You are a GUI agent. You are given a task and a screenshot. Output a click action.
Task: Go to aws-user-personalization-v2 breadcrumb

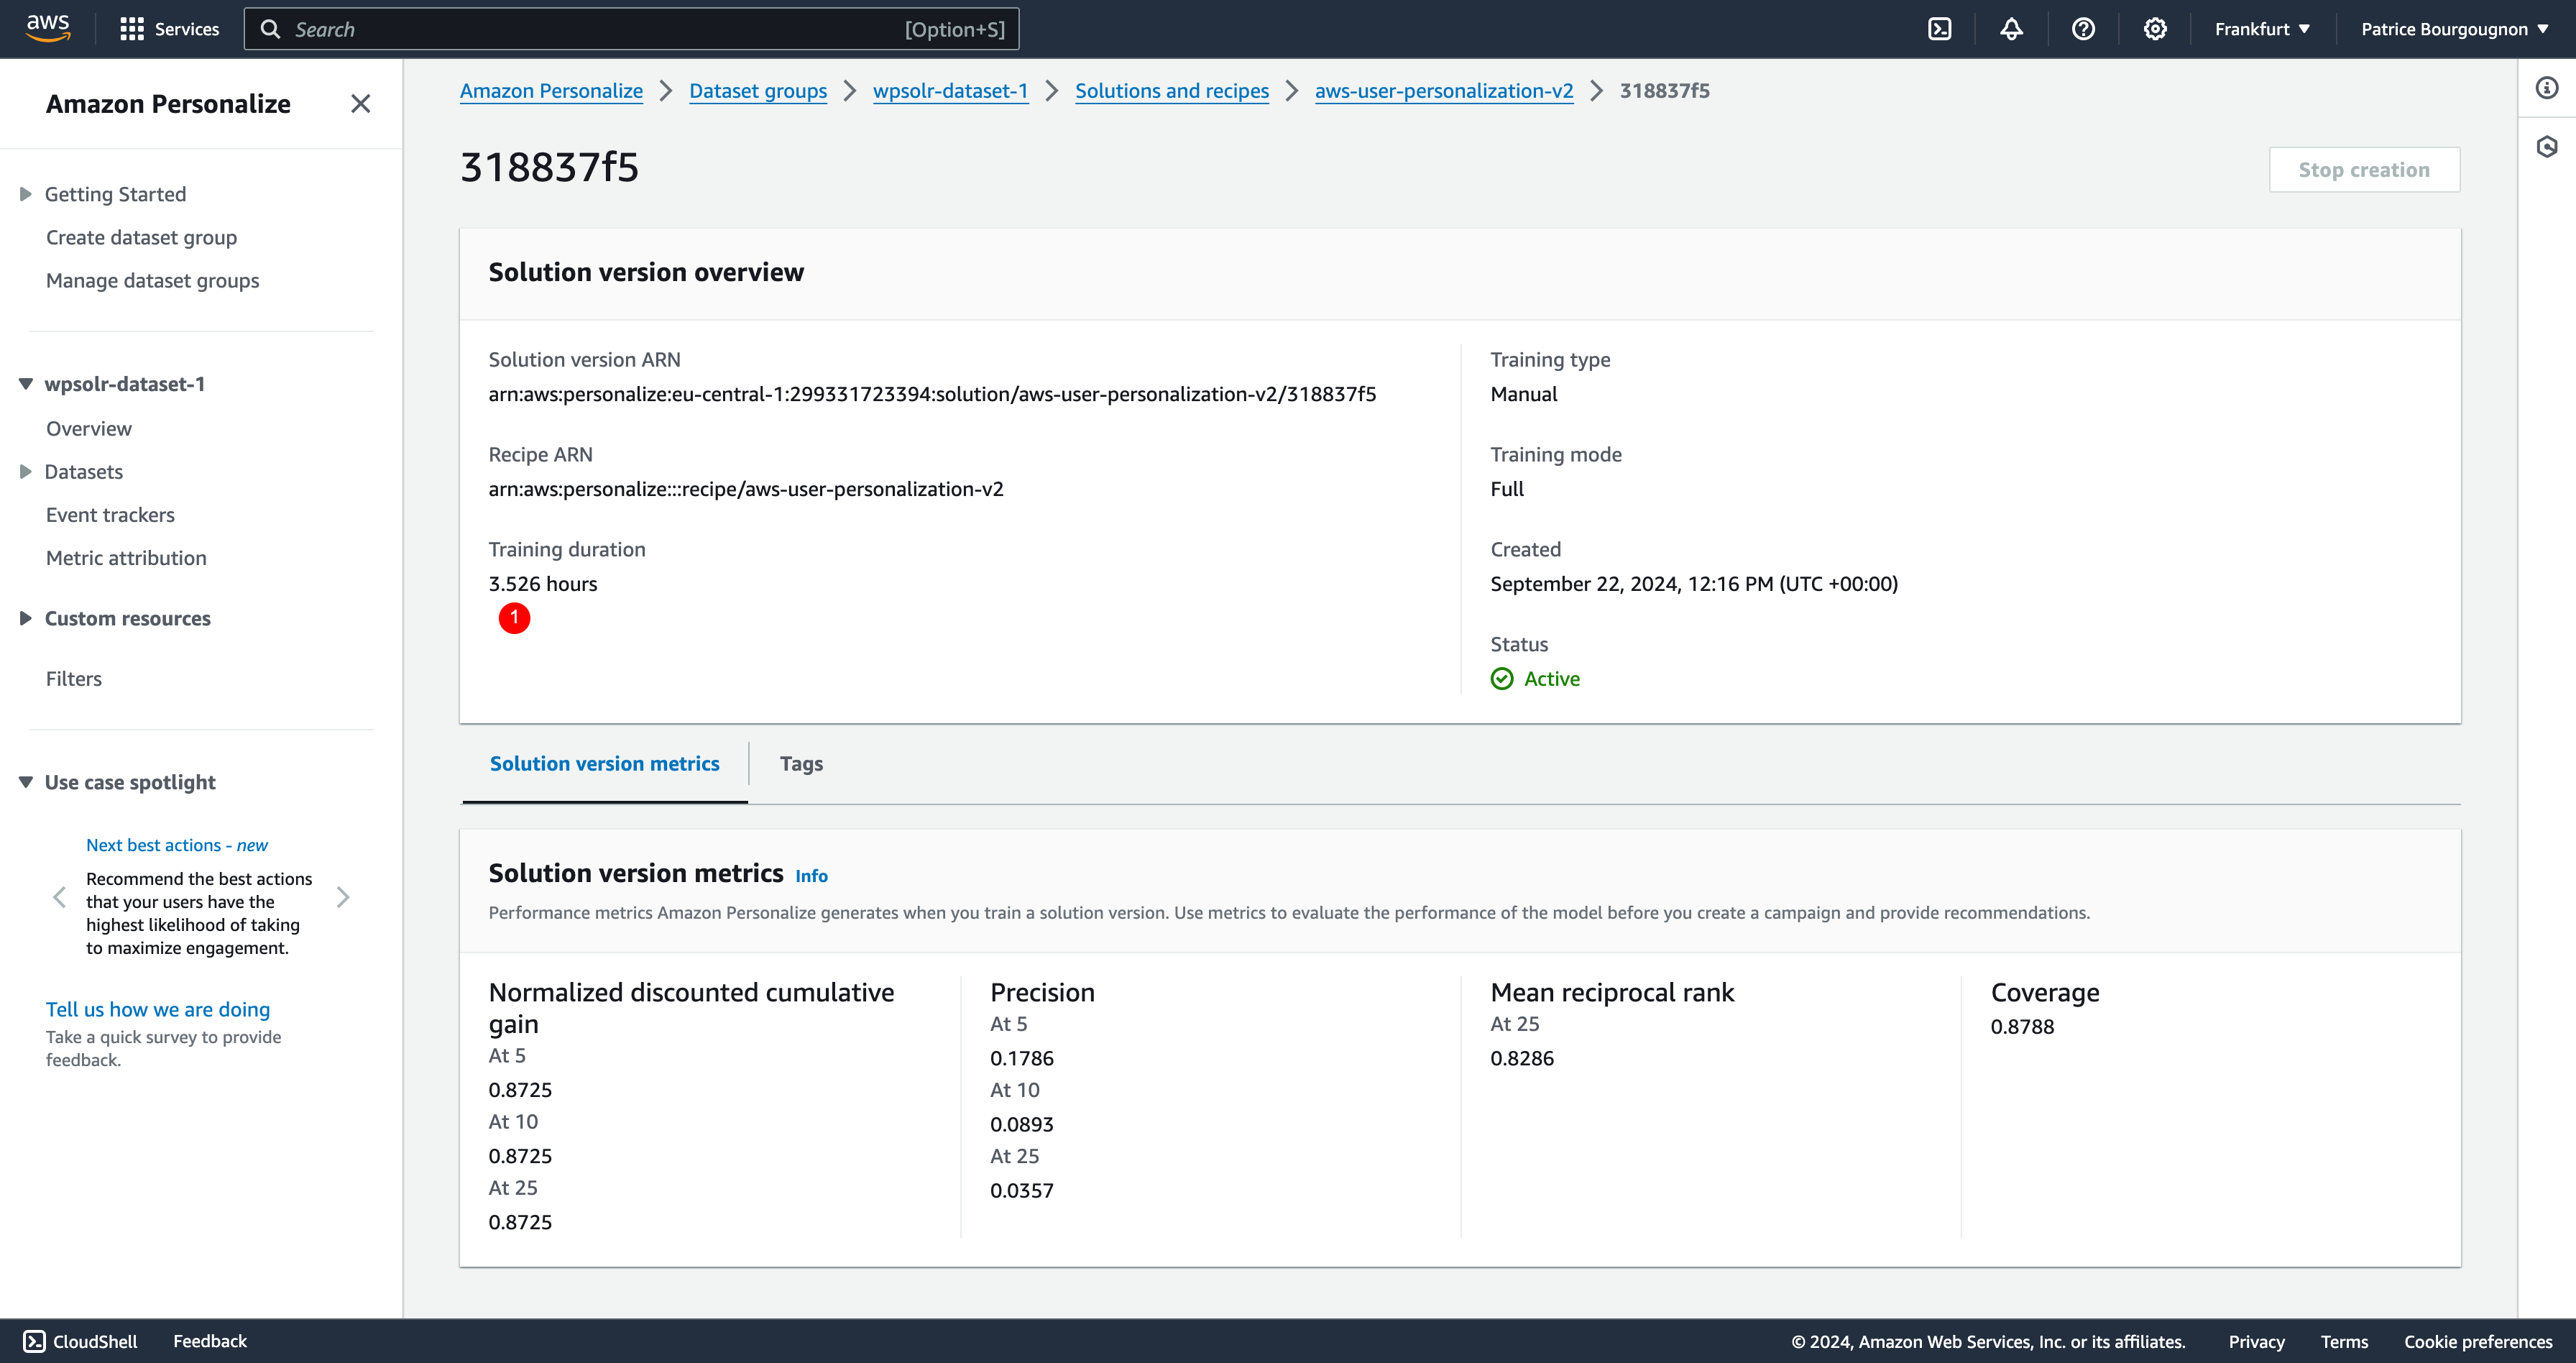tap(1444, 91)
